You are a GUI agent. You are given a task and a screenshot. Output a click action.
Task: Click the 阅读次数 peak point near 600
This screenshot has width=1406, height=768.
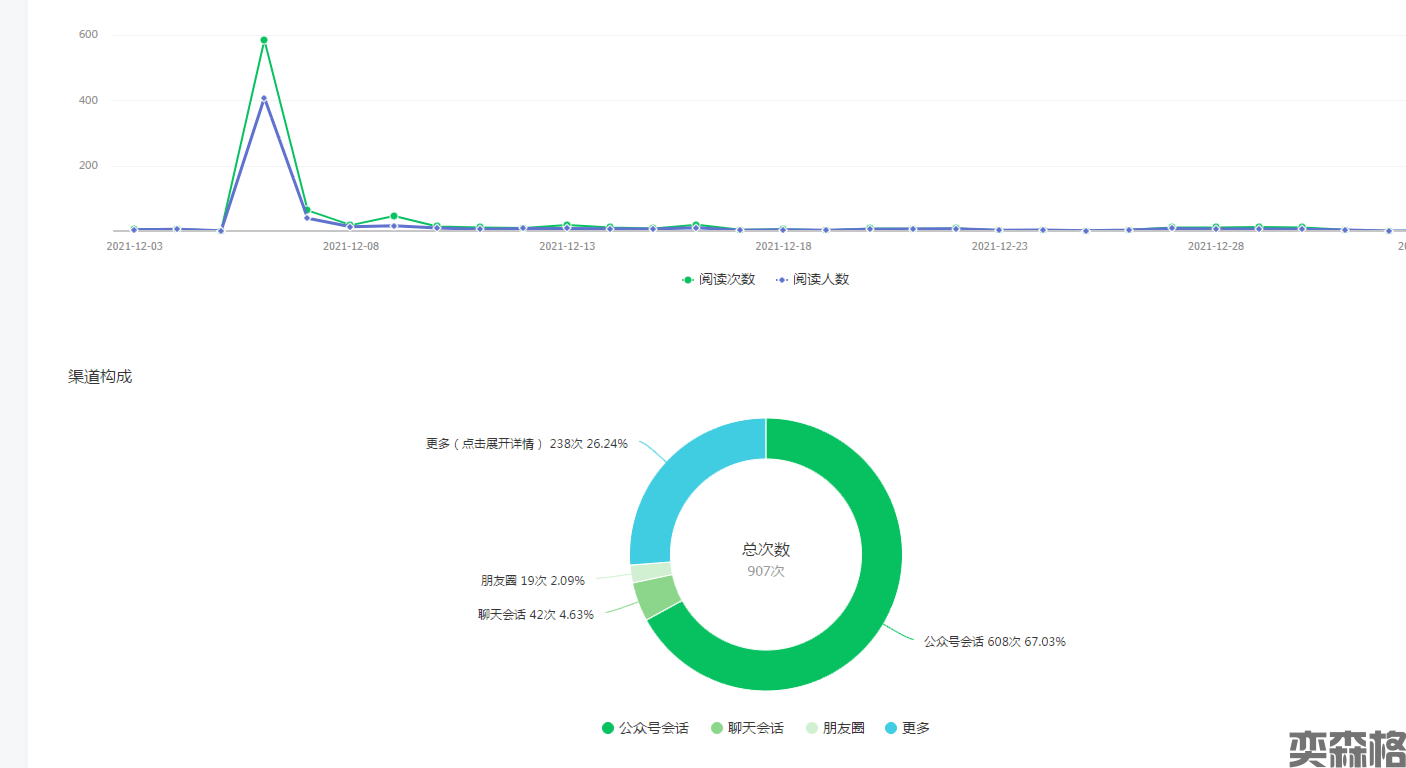click(x=264, y=40)
